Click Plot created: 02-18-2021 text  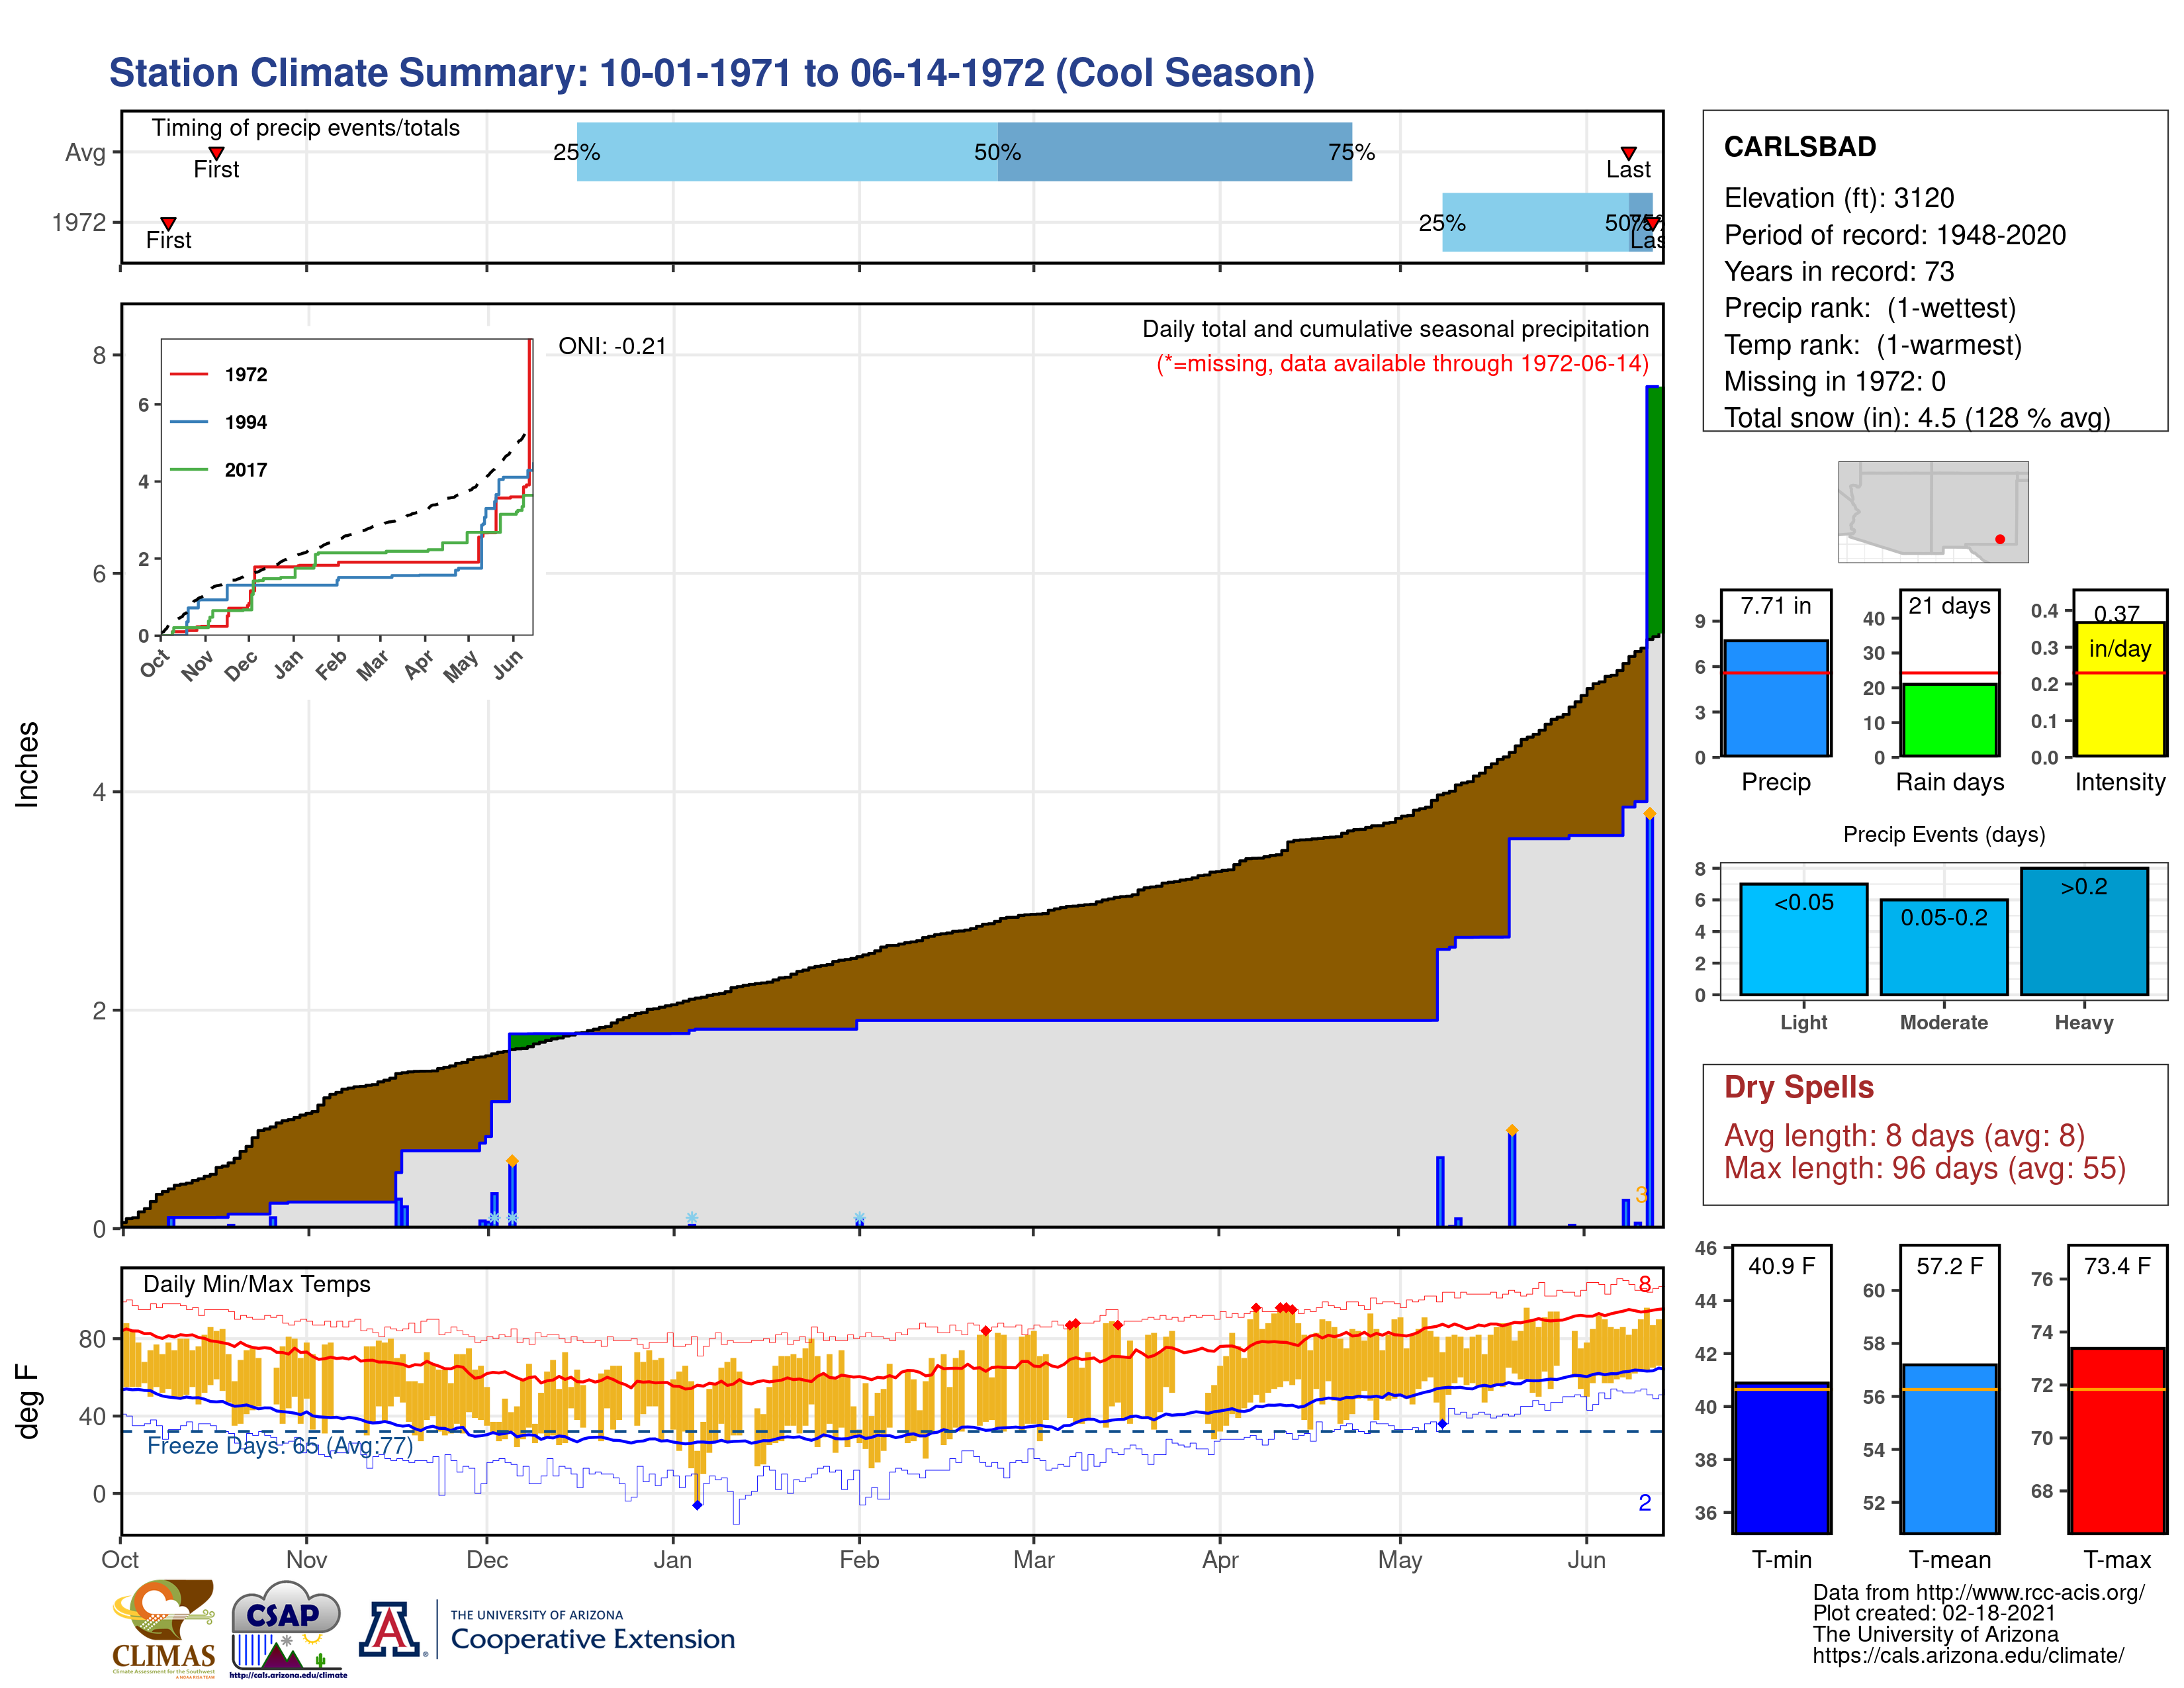click(1933, 1613)
